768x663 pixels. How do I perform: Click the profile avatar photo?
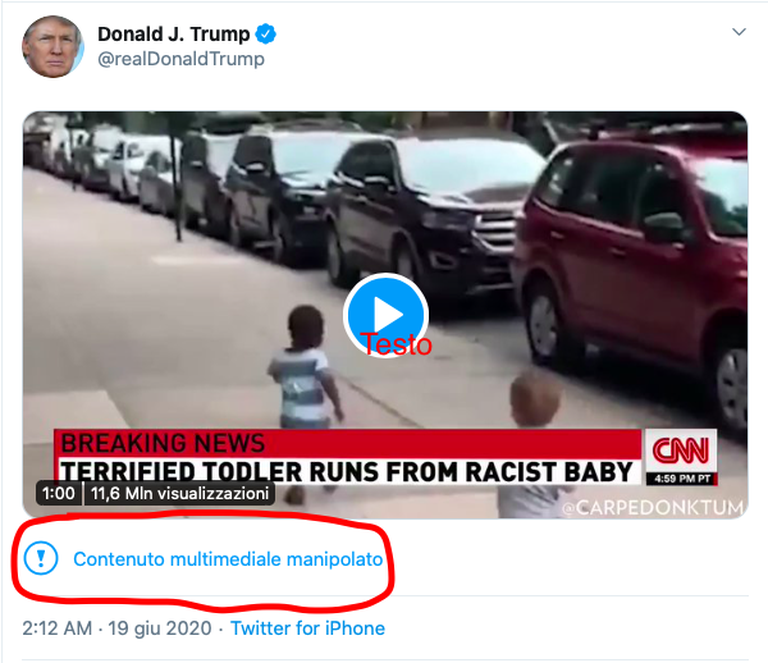click(53, 46)
